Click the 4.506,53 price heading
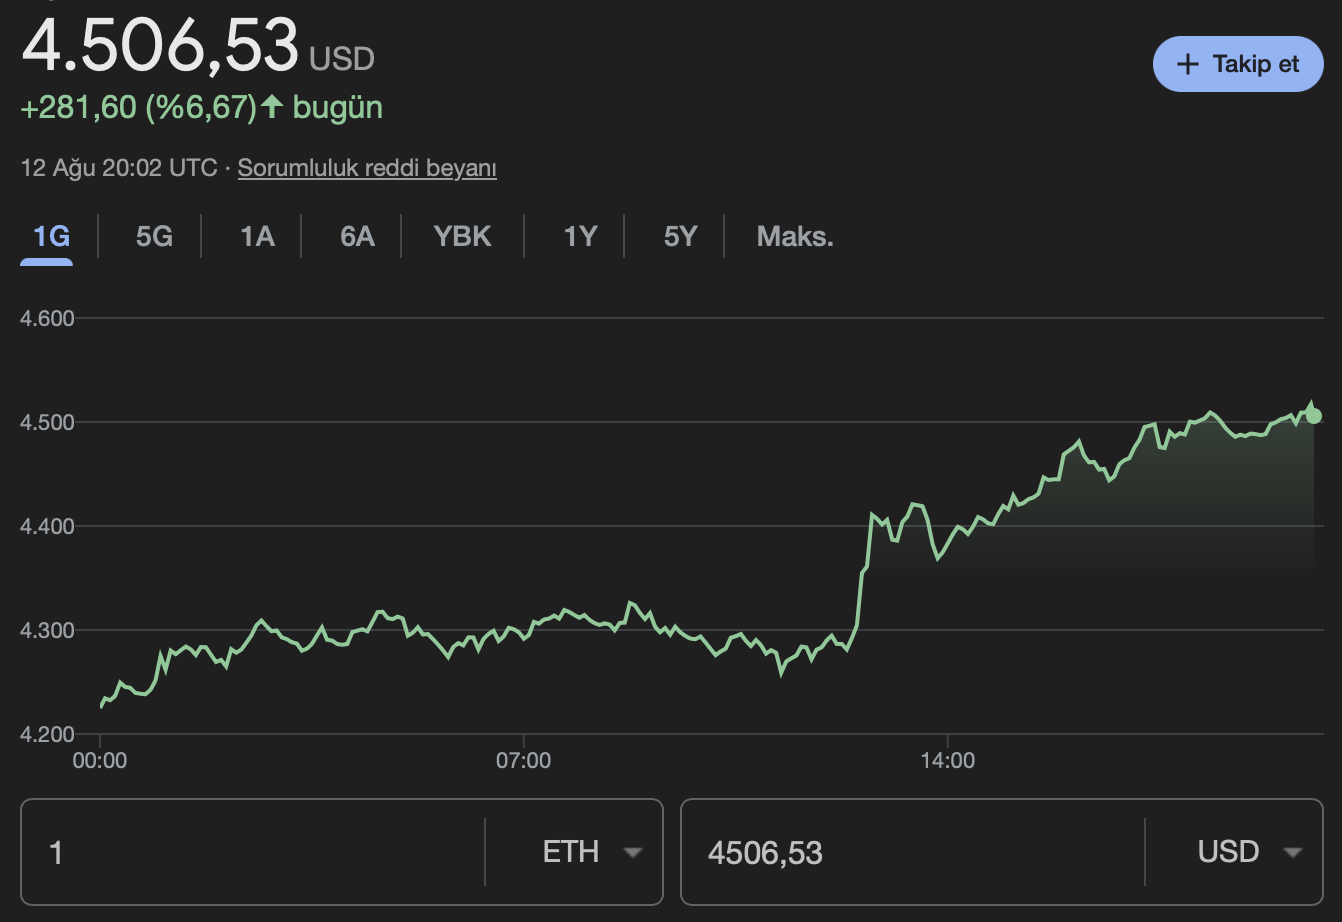Image resolution: width=1342 pixels, height=922 pixels. tap(160, 44)
